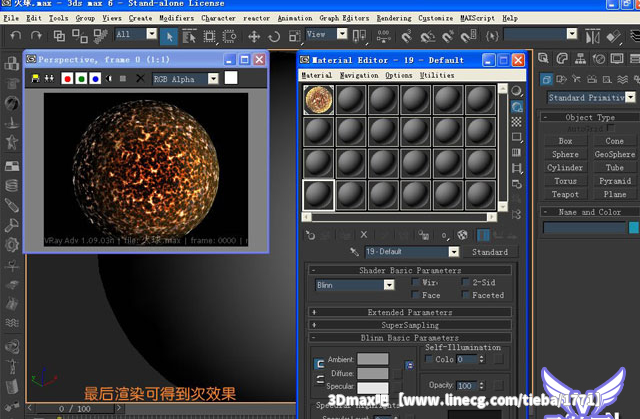The height and width of the screenshot is (419, 640).
Task: Click the GeoSphere primitive button
Action: coord(614,154)
